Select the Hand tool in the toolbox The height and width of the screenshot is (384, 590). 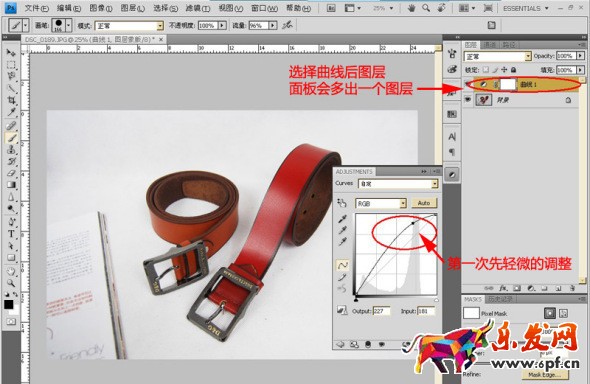11,271
